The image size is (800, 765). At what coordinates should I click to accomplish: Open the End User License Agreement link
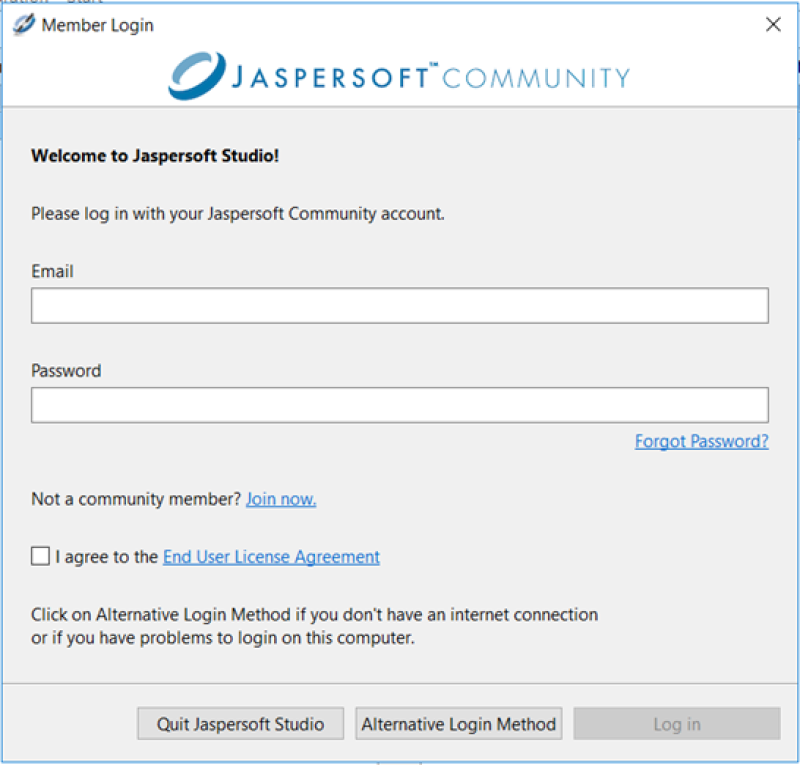[271, 557]
